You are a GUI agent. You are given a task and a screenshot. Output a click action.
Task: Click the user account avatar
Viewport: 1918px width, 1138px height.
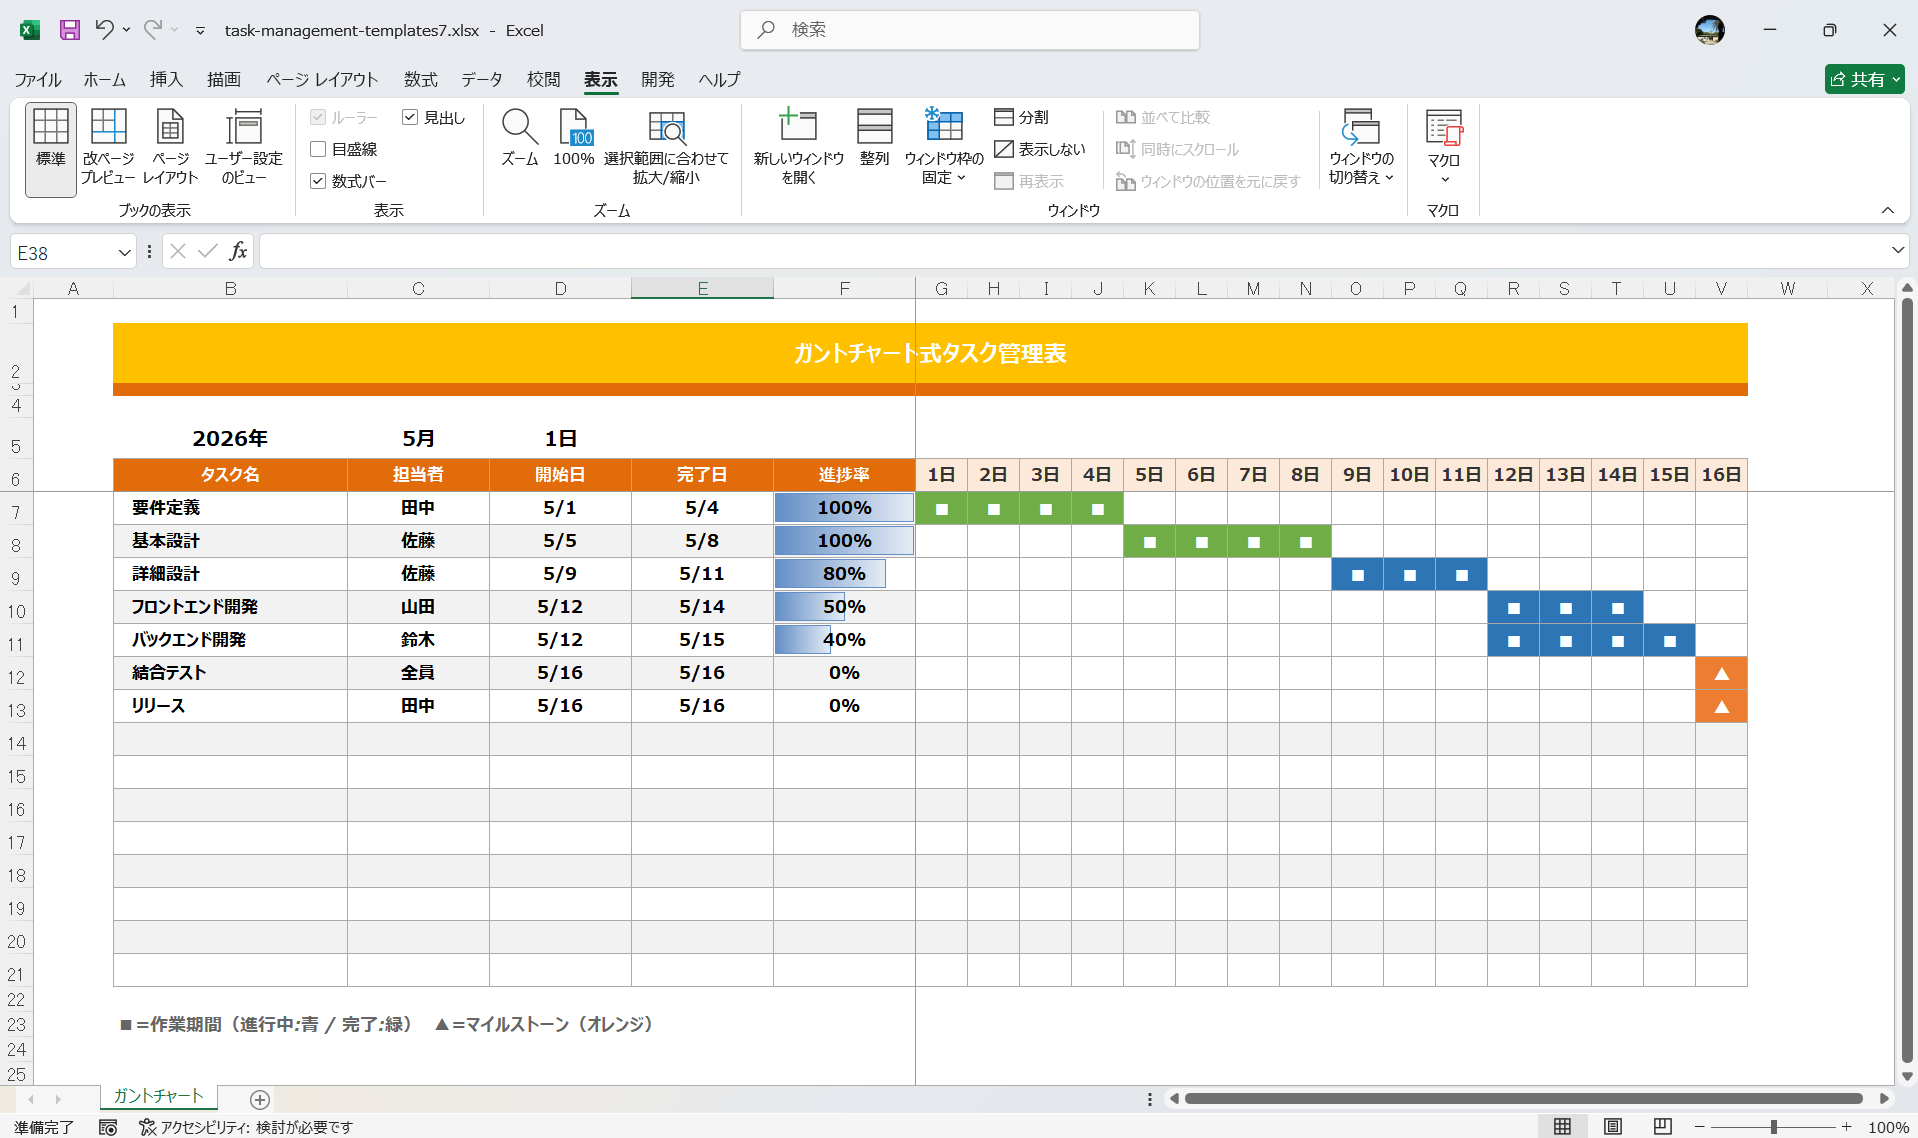(1710, 30)
